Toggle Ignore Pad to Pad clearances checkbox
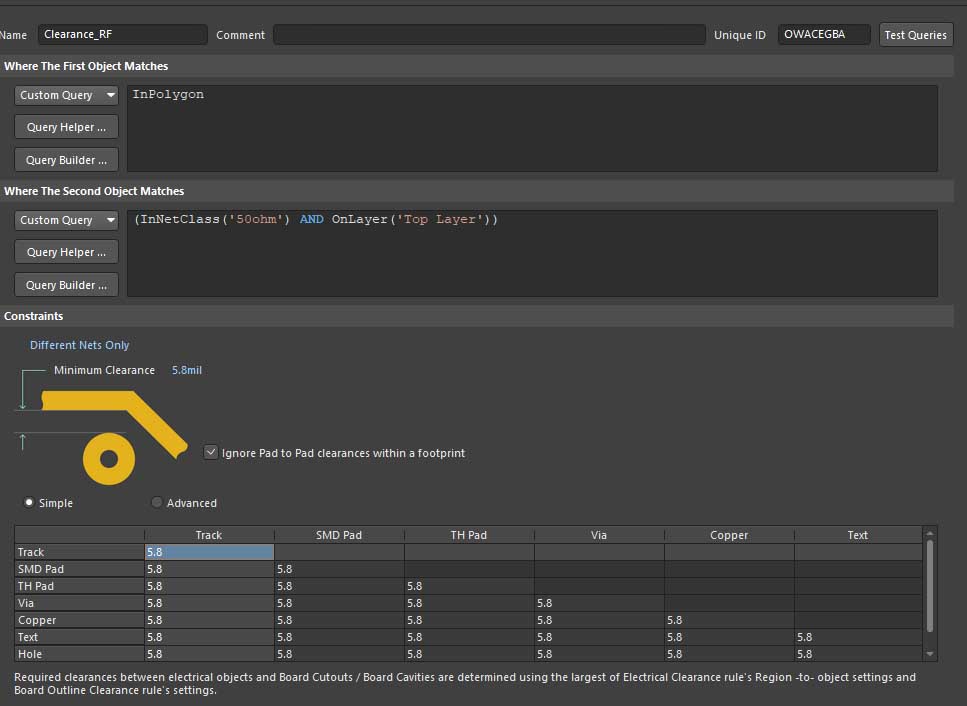This screenshot has width=967, height=706. 210,452
